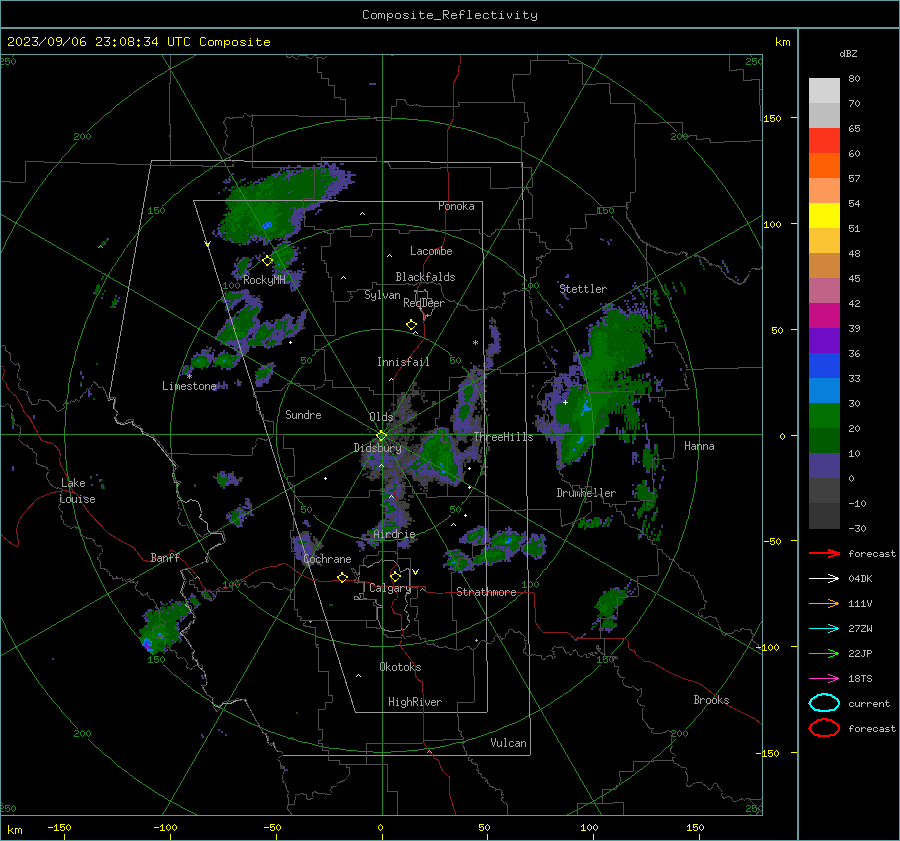The image size is (900, 841).
Task: Click the Lake Louise label
Action: coord(77,491)
